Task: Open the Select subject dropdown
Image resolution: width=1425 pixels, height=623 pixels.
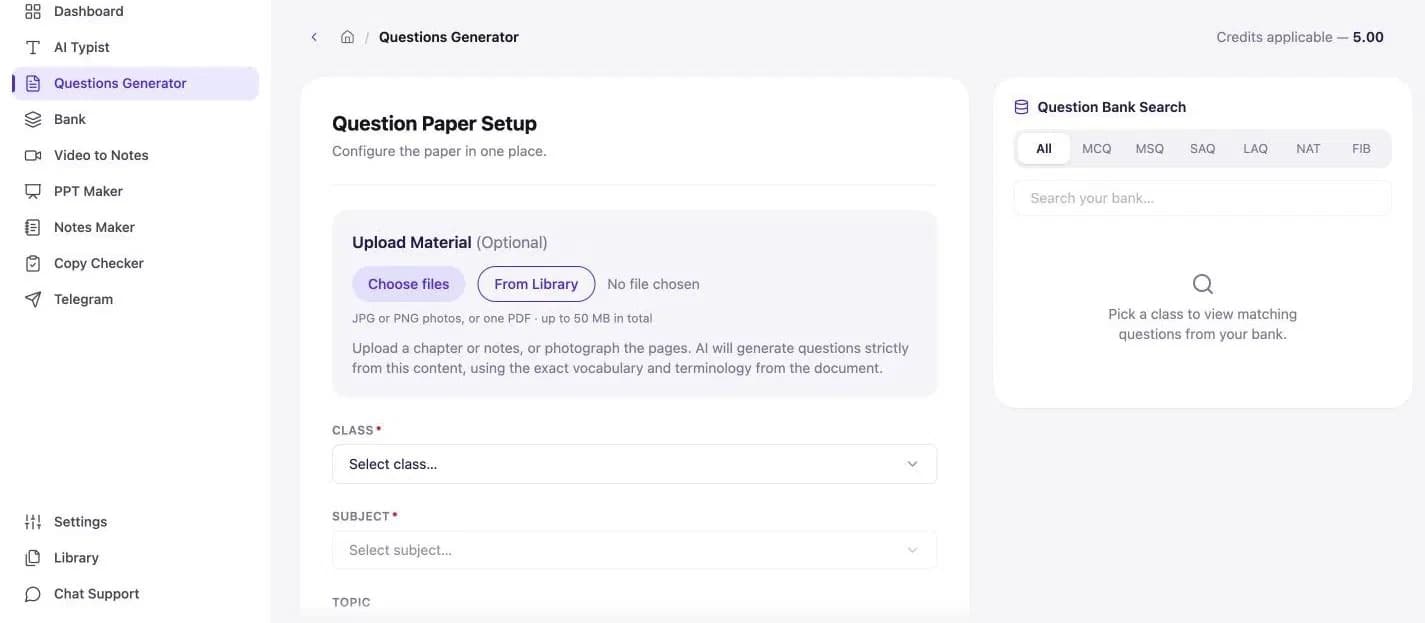Action: coord(634,550)
